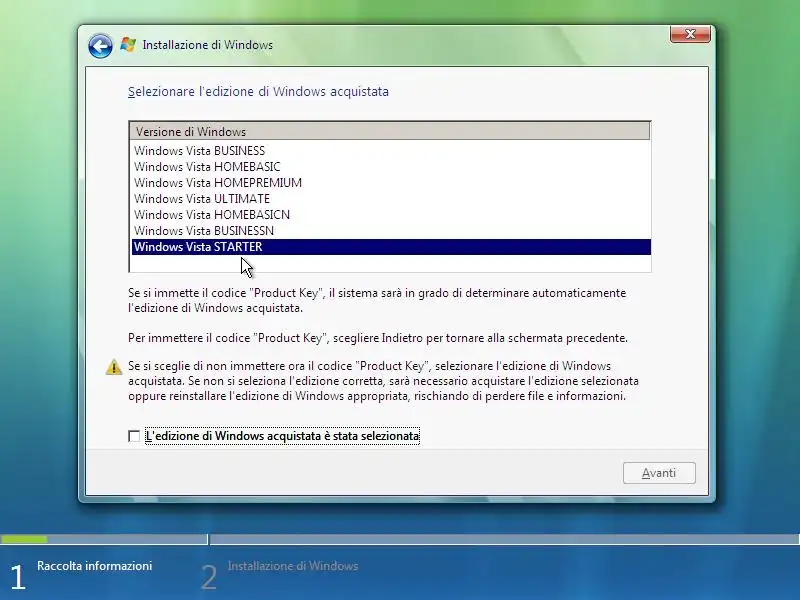
Task: Select Windows Vista BUSINESS edition
Action: pyautogui.click(x=391, y=151)
